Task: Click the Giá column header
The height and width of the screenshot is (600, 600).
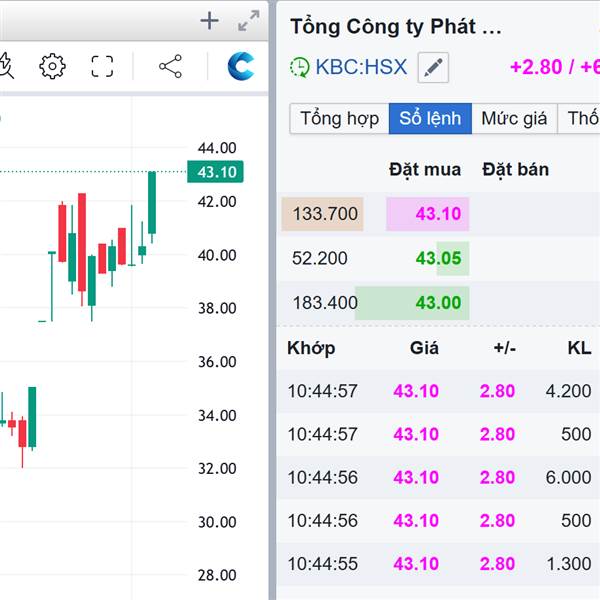Action: (424, 348)
